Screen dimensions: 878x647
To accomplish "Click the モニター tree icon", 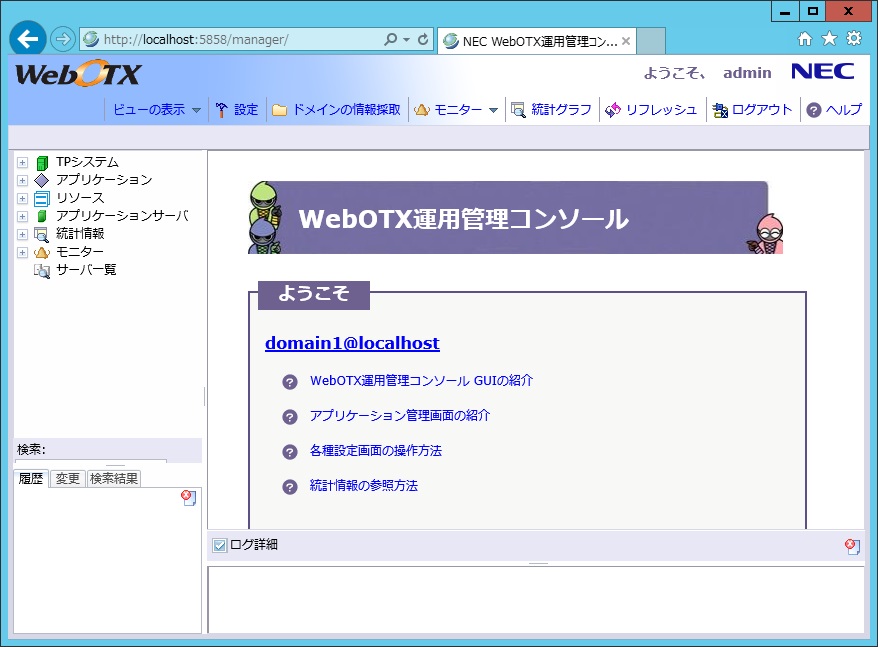I will (x=42, y=252).
